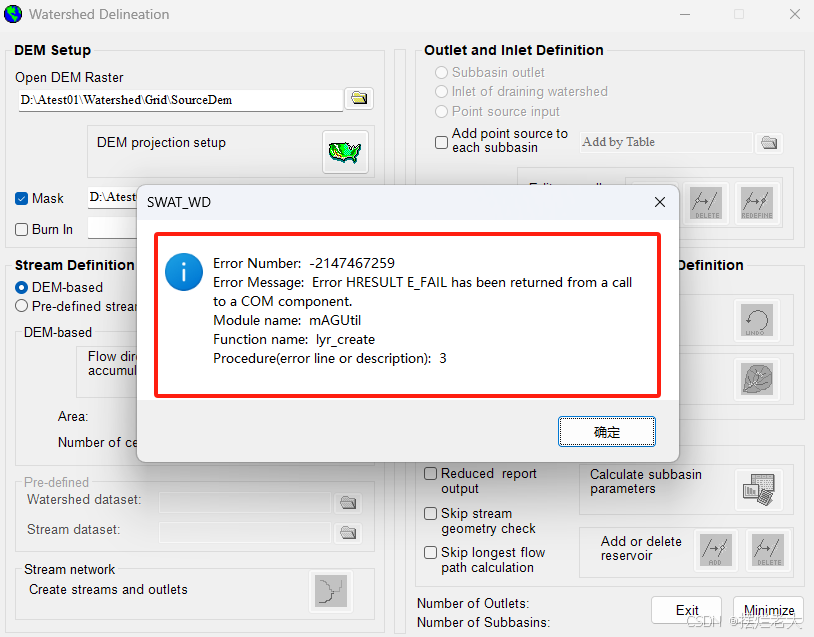814x637 pixels.
Task: Select the DEM-based radio button
Action: (21, 287)
